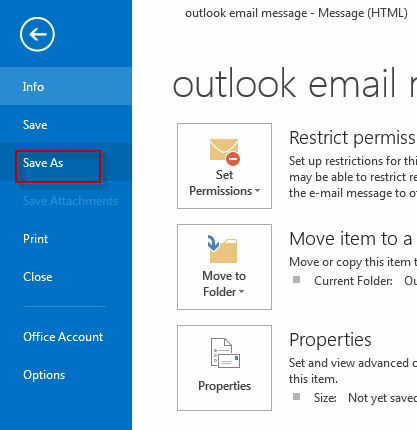The height and width of the screenshot is (430, 417).
Task: Click the back arrow circle icon
Action: click(37, 34)
